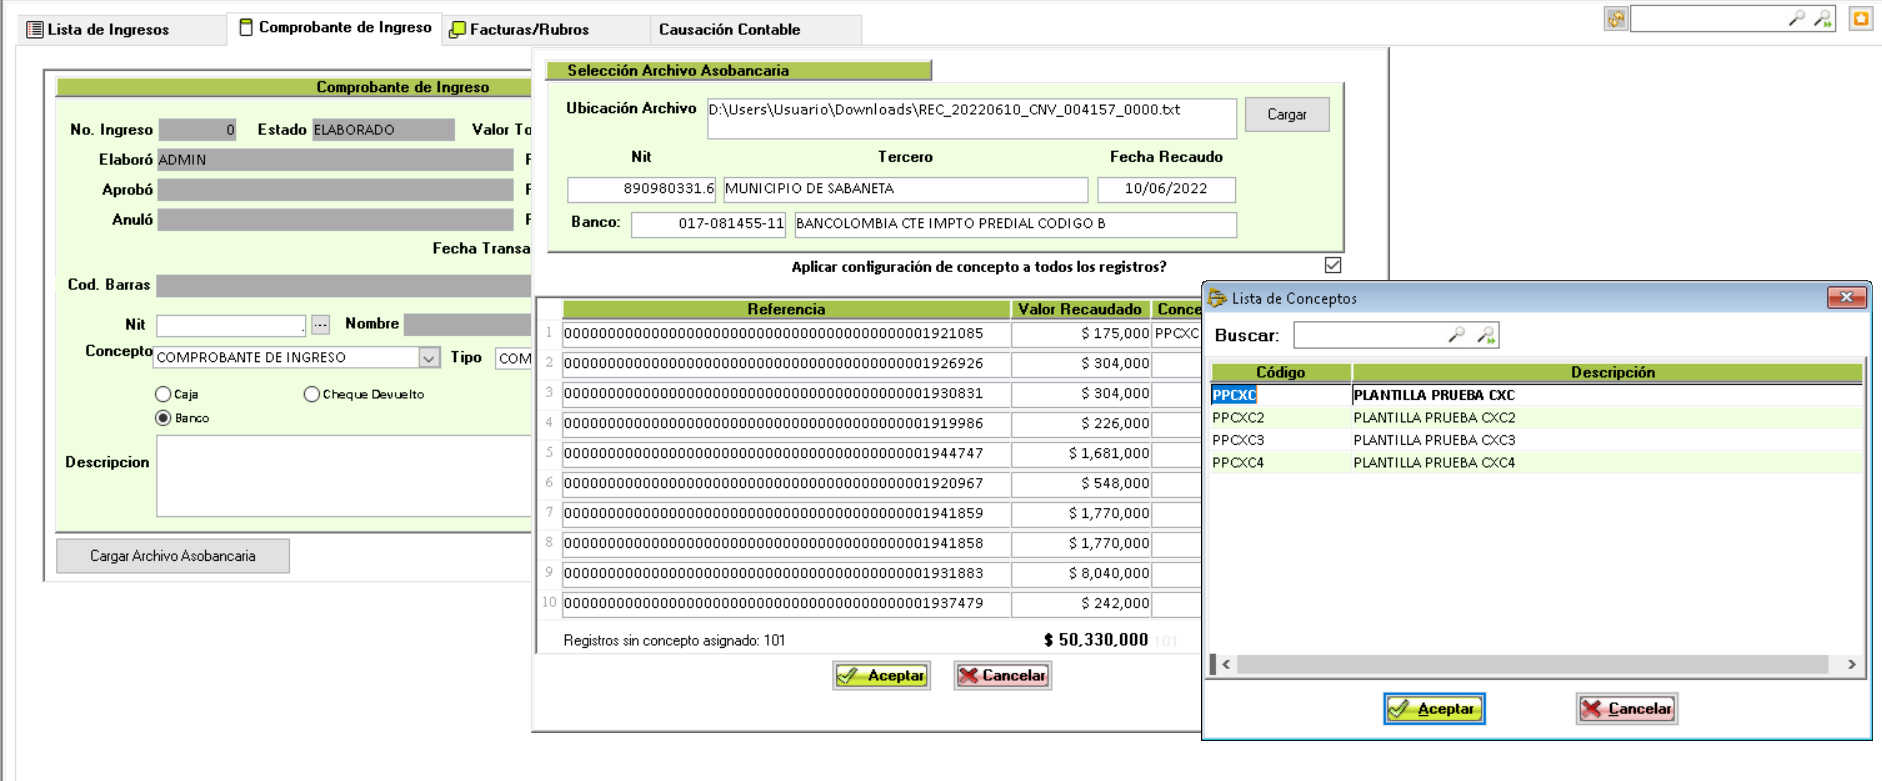
Task: Click the Nit lookup ellipsis button
Action: tap(320, 325)
